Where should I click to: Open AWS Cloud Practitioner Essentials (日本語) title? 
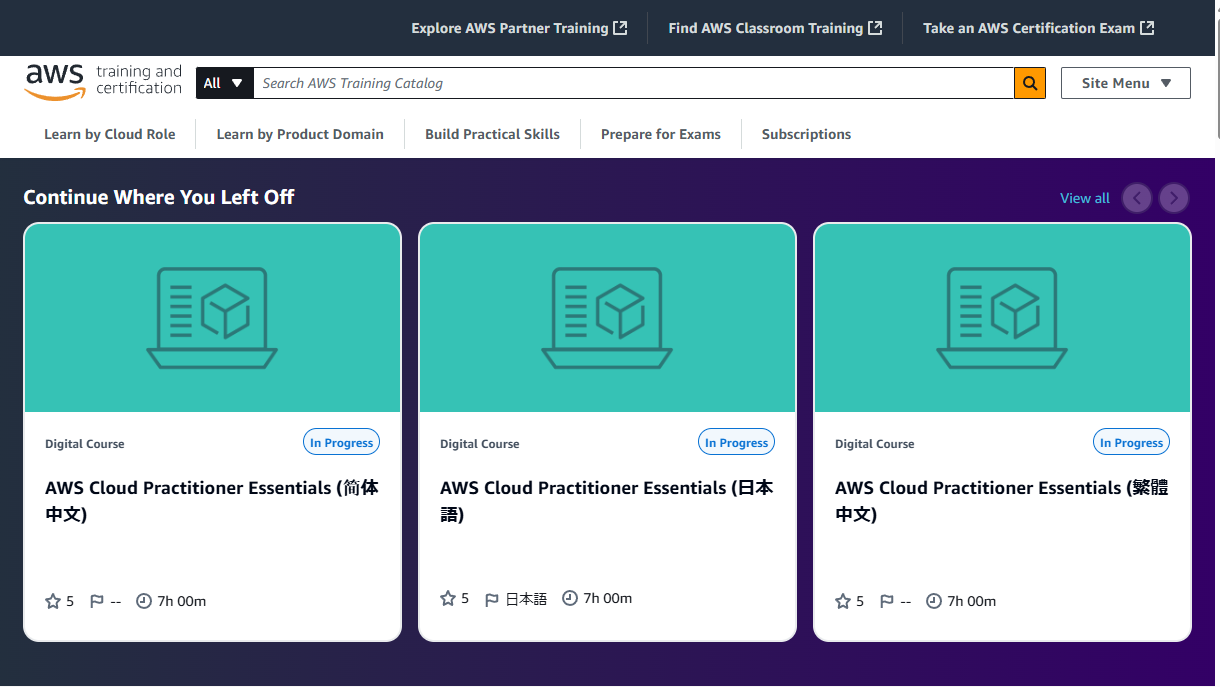click(607, 501)
